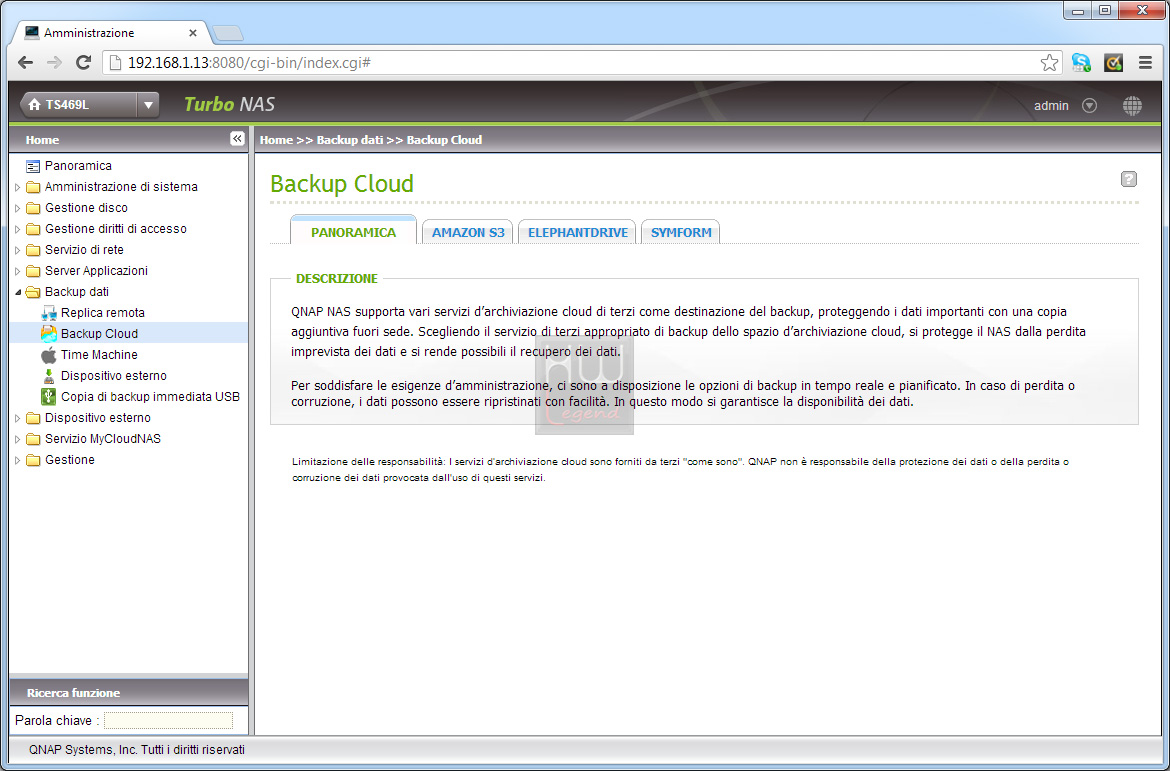The width and height of the screenshot is (1170, 771).
Task: Click the USB immediate backup copy icon
Action: (x=49, y=396)
